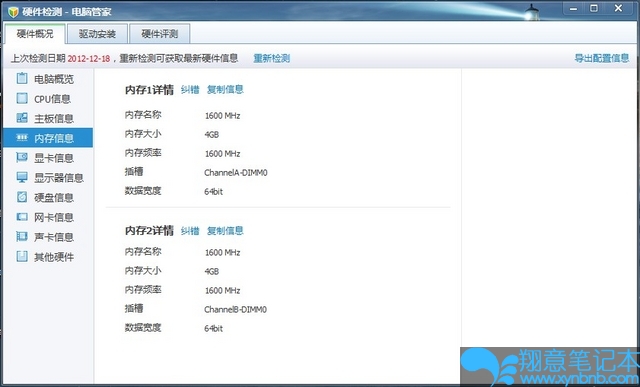Viewport: 640px width, 387px height.
Task: Click the 主板信息 motherboard icon
Action: coord(22,118)
